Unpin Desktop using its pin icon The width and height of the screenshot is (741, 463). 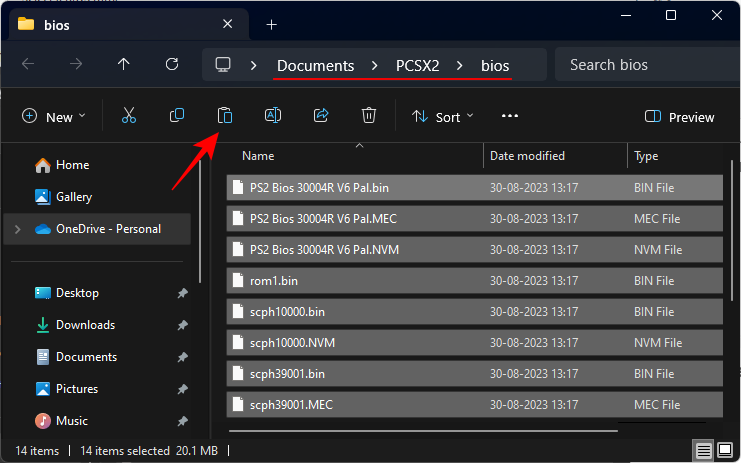tap(182, 293)
